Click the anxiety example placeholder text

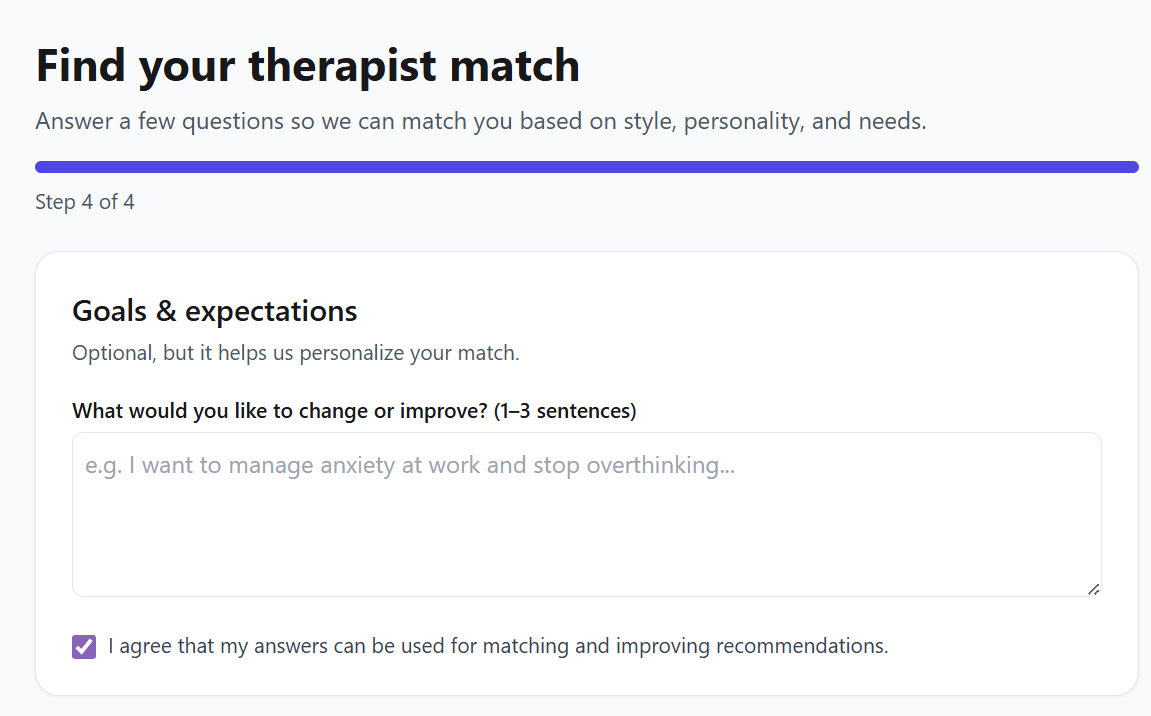point(410,466)
